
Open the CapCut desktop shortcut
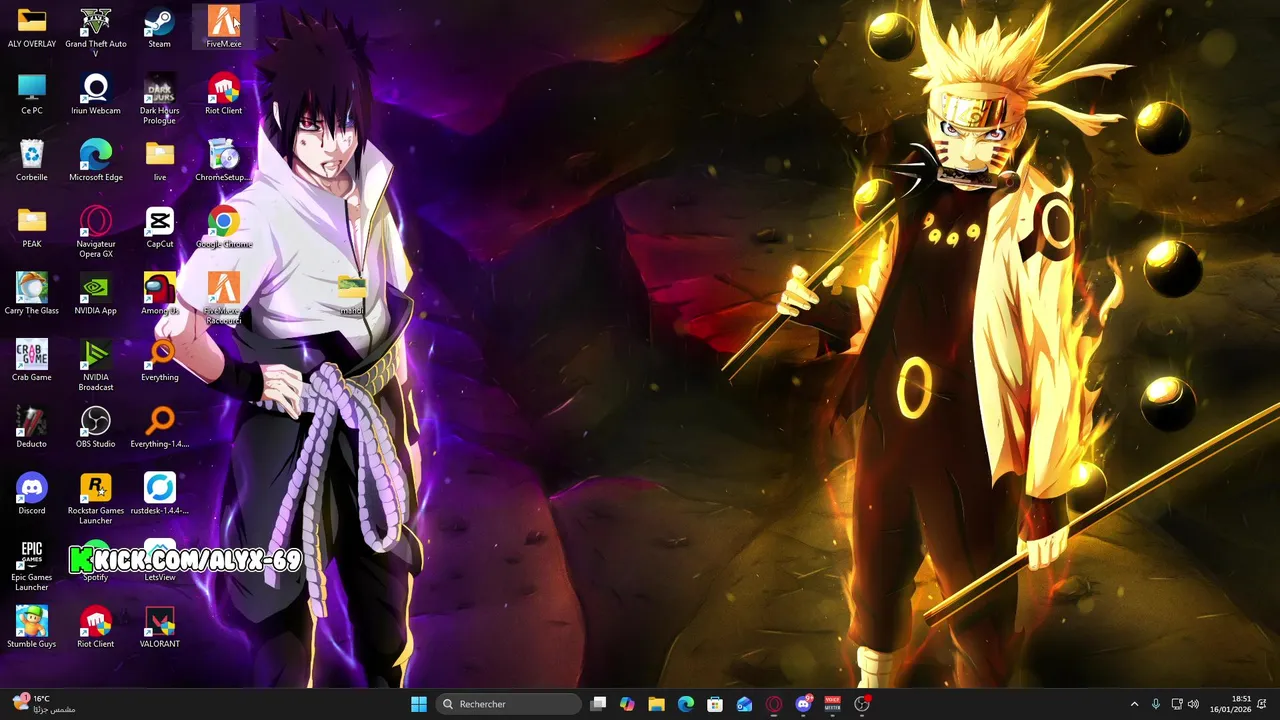pos(159,227)
